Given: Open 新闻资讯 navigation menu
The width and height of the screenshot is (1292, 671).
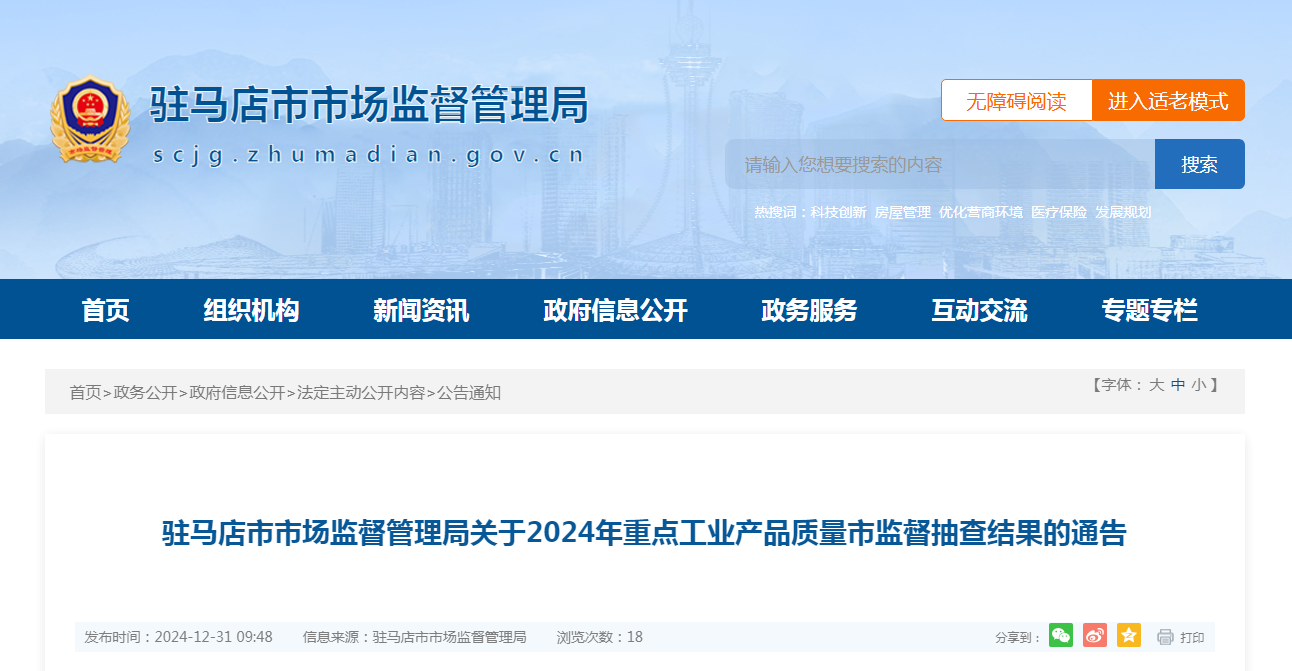Looking at the screenshot, I should pyautogui.click(x=421, y=310).
